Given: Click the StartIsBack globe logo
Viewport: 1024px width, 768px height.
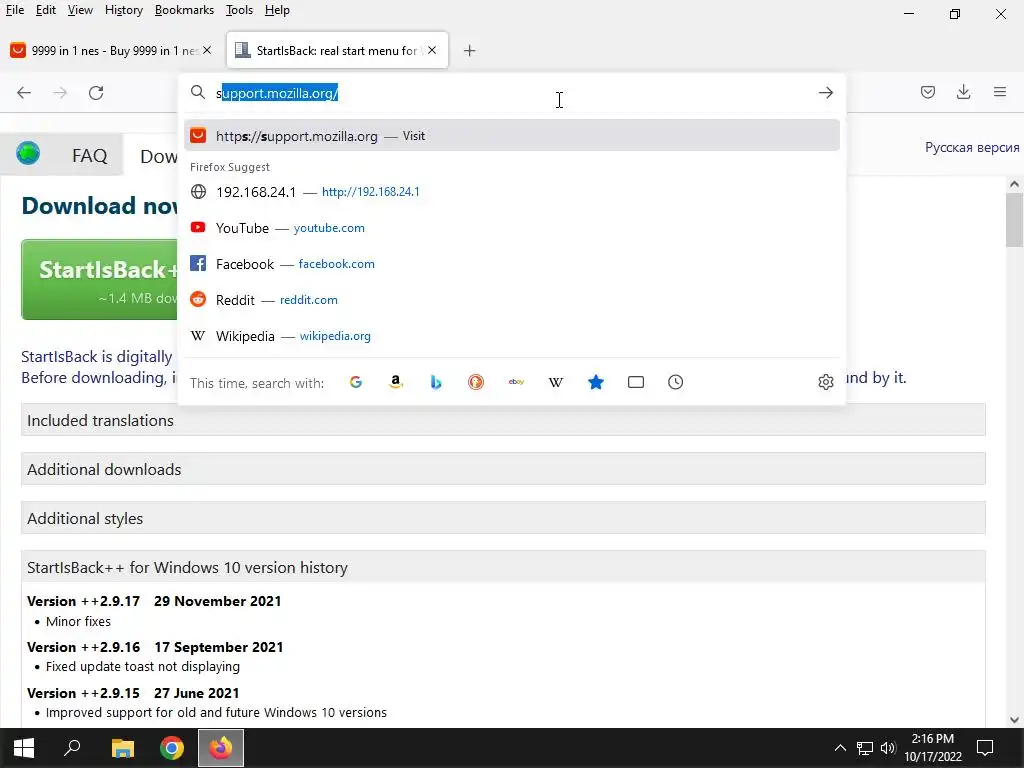Looking at the screenshot, I should click(x=28, y=153).
